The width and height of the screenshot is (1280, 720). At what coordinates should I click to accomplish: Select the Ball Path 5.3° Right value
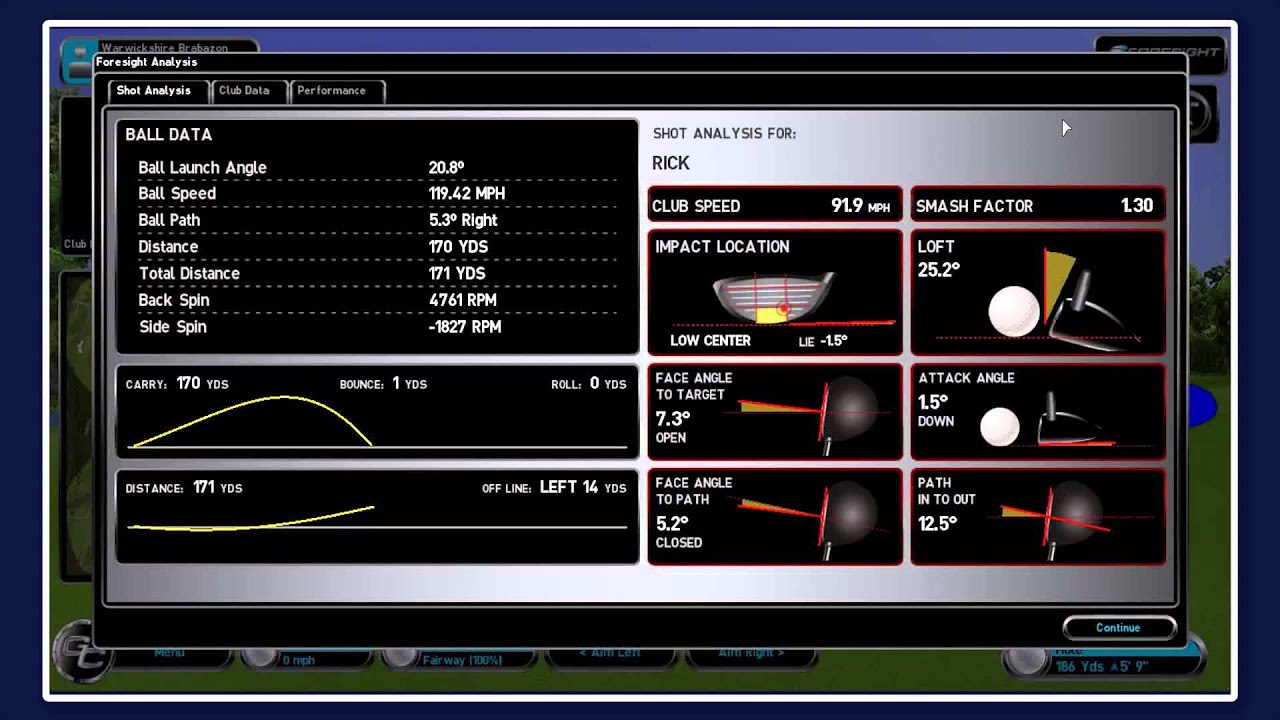463,220
